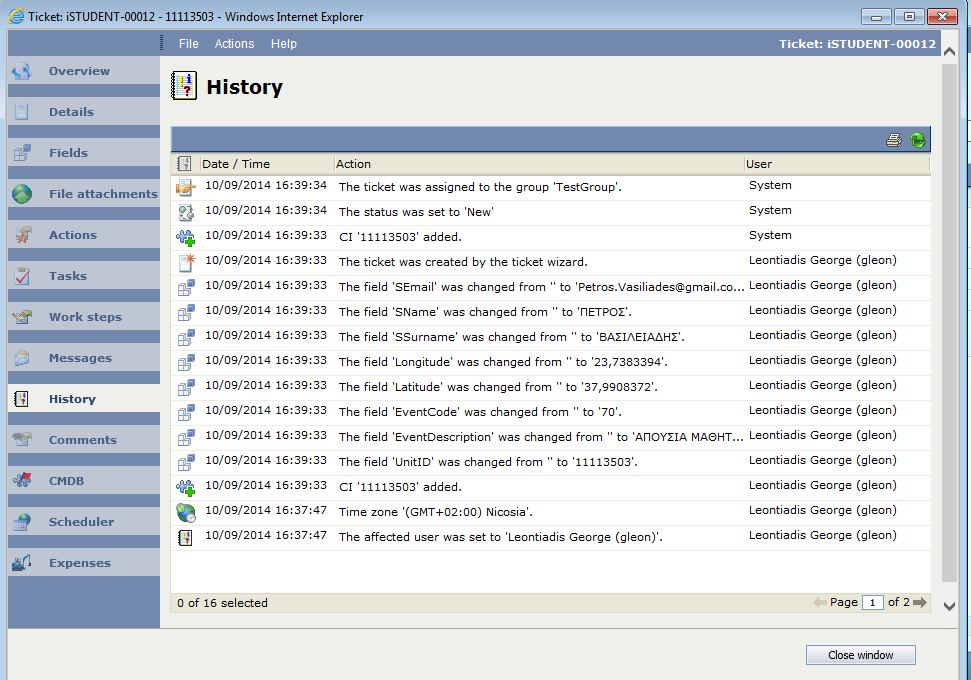Click the File attachments globe icon

click(x=22, y=194)
